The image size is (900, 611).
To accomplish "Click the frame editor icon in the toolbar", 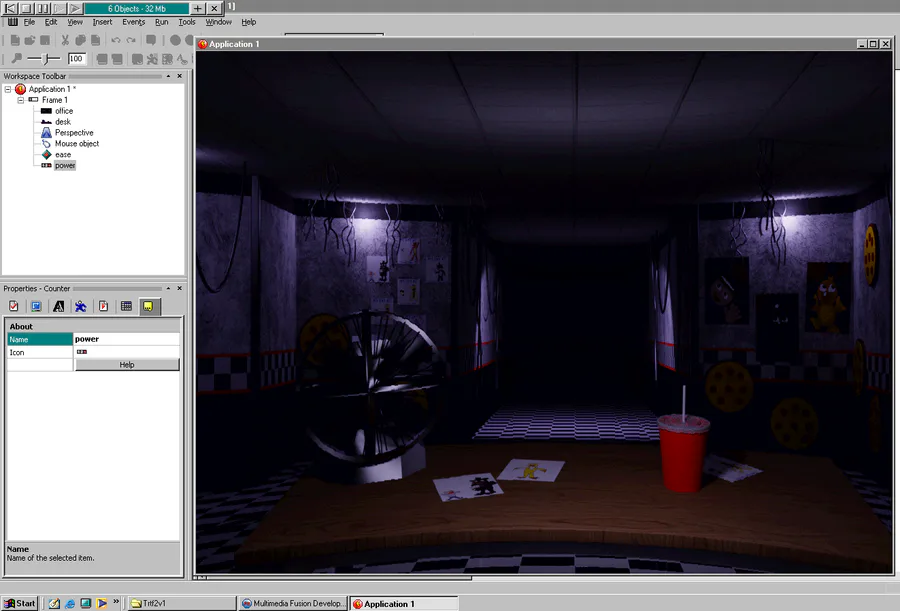I will pyautogui.click(x=137, y=59).
